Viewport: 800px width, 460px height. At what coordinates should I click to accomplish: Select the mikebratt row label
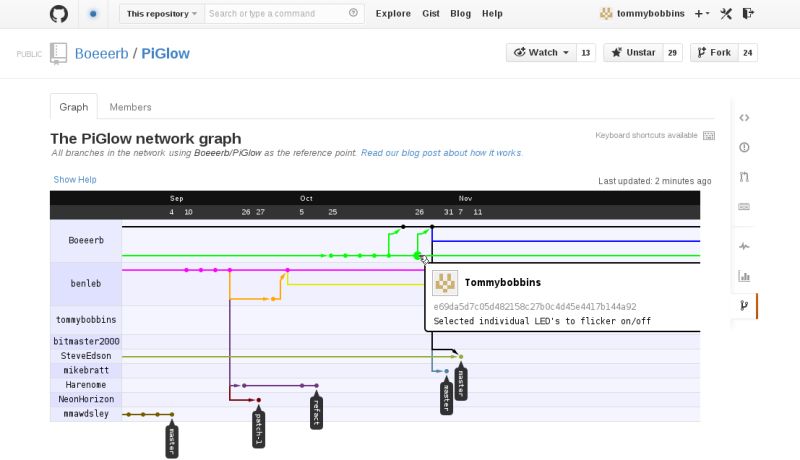[86, 370]
